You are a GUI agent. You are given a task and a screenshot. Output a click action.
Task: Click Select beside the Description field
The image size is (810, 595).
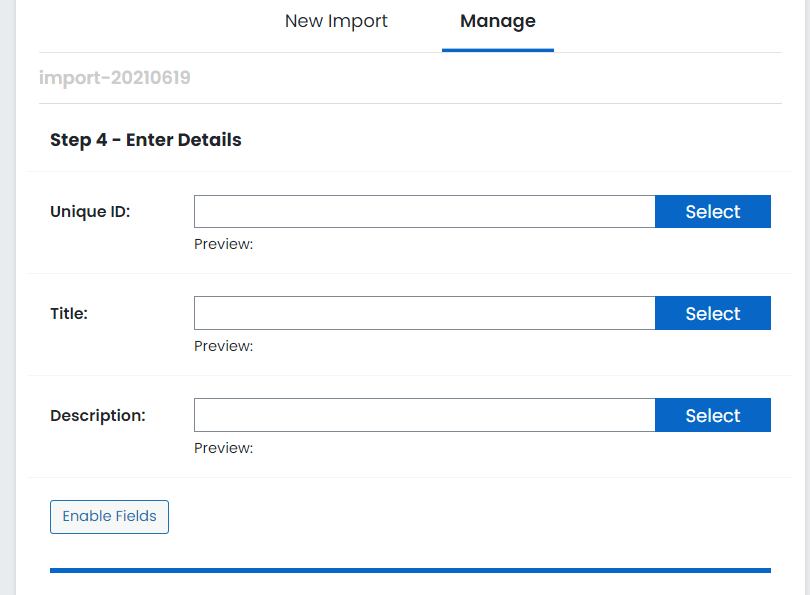712,415
